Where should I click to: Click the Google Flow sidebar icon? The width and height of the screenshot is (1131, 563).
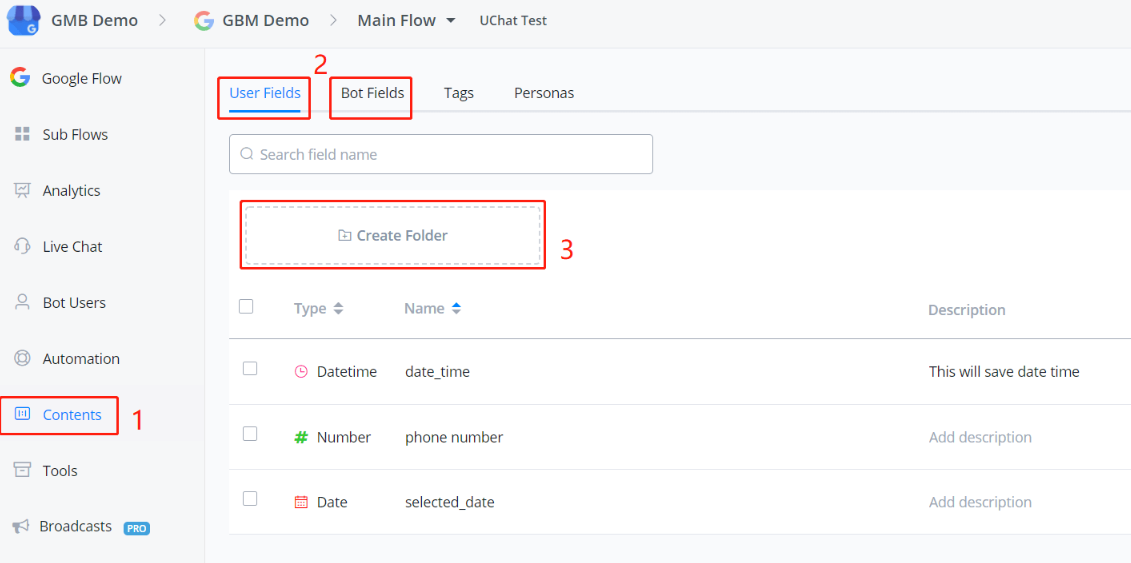[20, 78]
